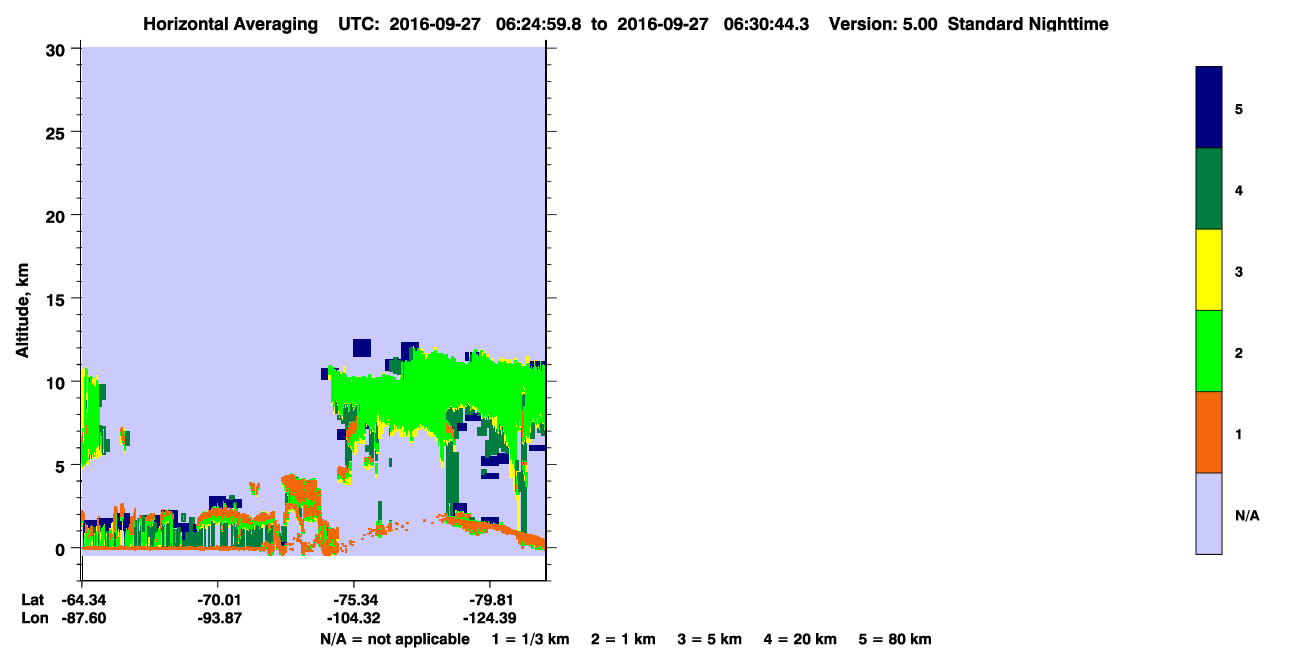Click the latitude value '-79.81'
Viewport: 1300px width, 667px height.
coord(489,600)
